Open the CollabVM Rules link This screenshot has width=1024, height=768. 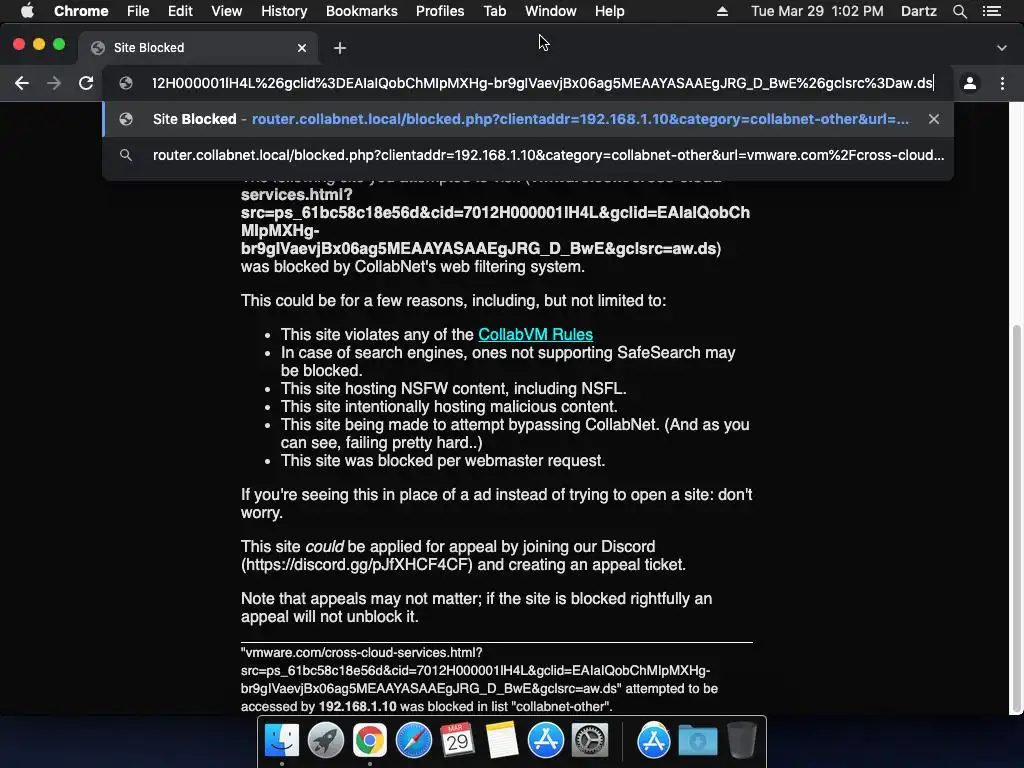(536, 334)
